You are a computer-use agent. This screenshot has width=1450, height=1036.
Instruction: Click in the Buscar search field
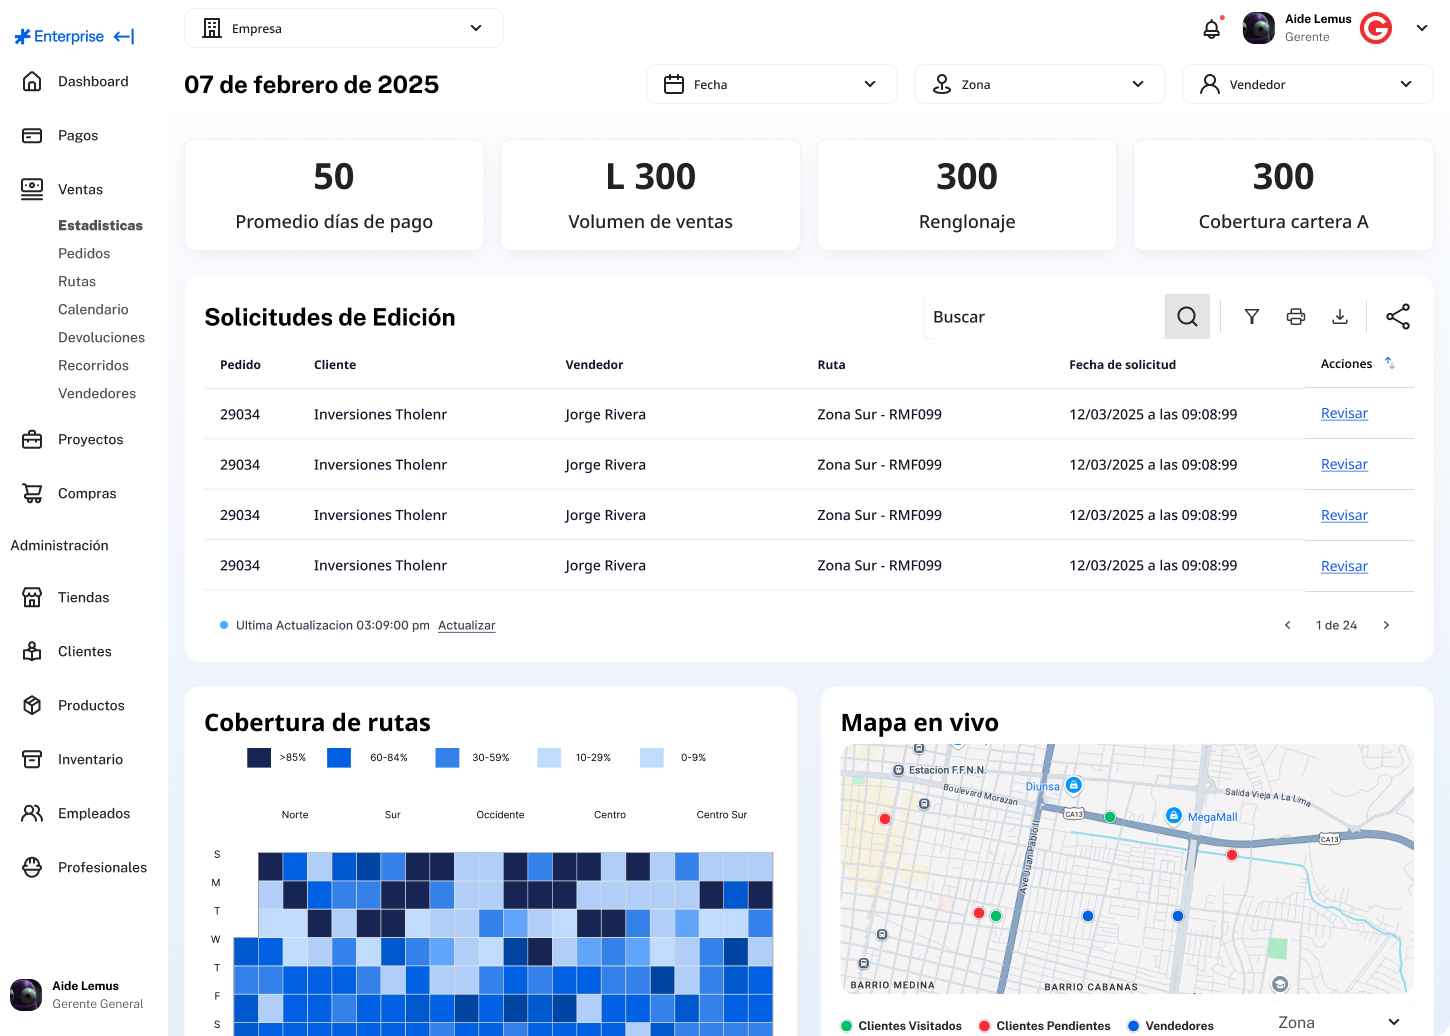tap(1043, 317)
